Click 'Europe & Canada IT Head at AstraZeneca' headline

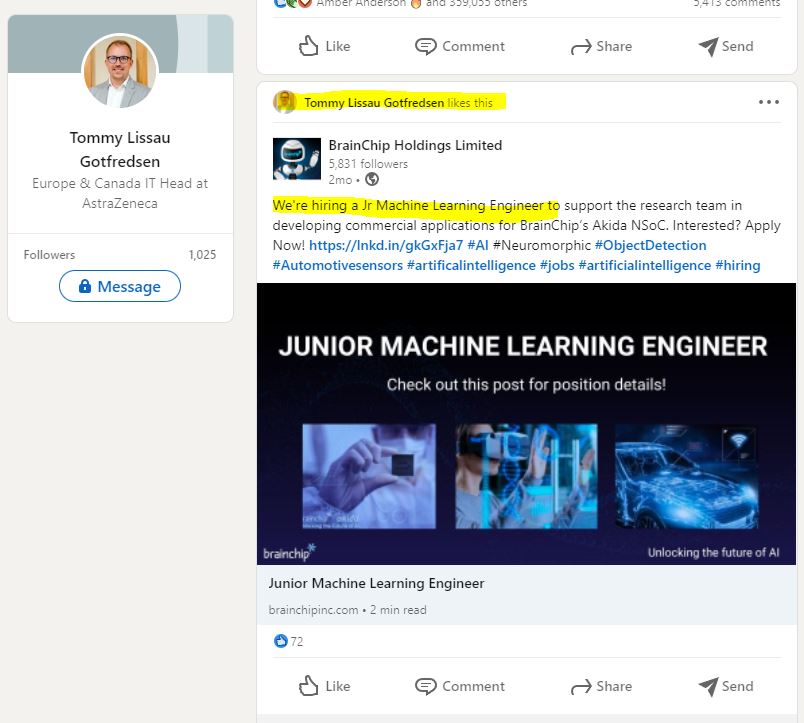coord(120,193)
